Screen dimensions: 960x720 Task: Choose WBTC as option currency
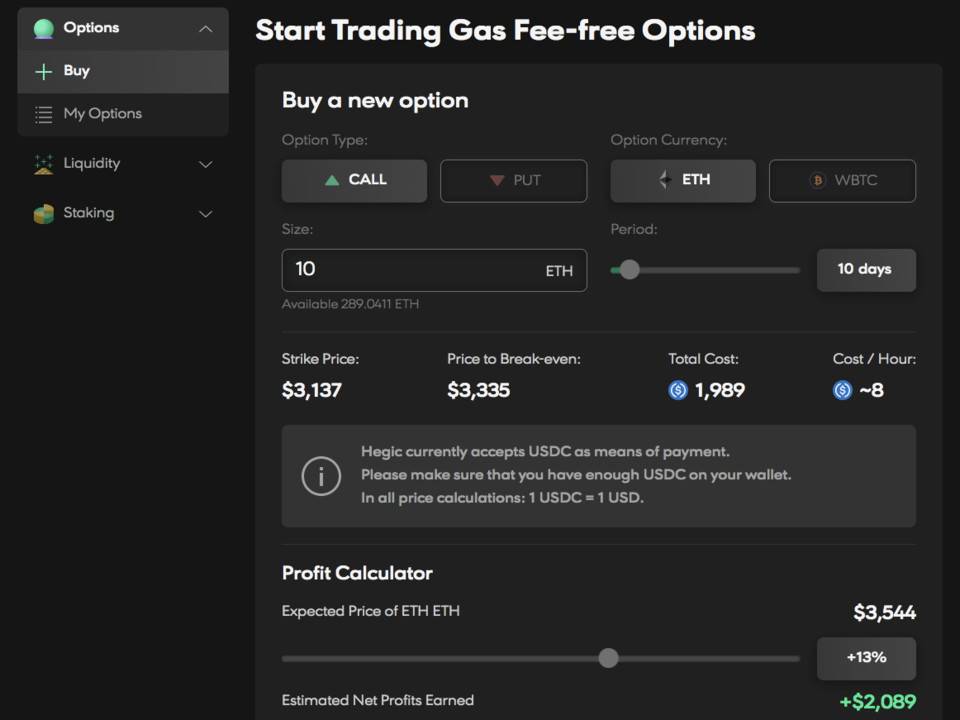tap(842, 181)
